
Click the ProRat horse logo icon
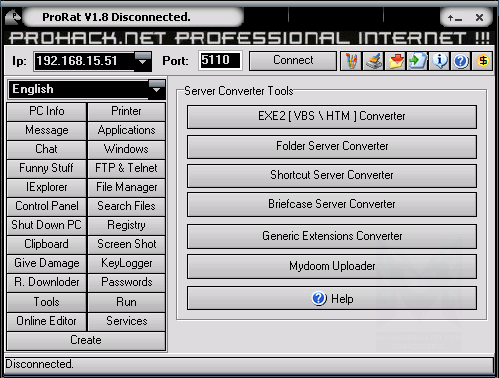click(13, 17)
